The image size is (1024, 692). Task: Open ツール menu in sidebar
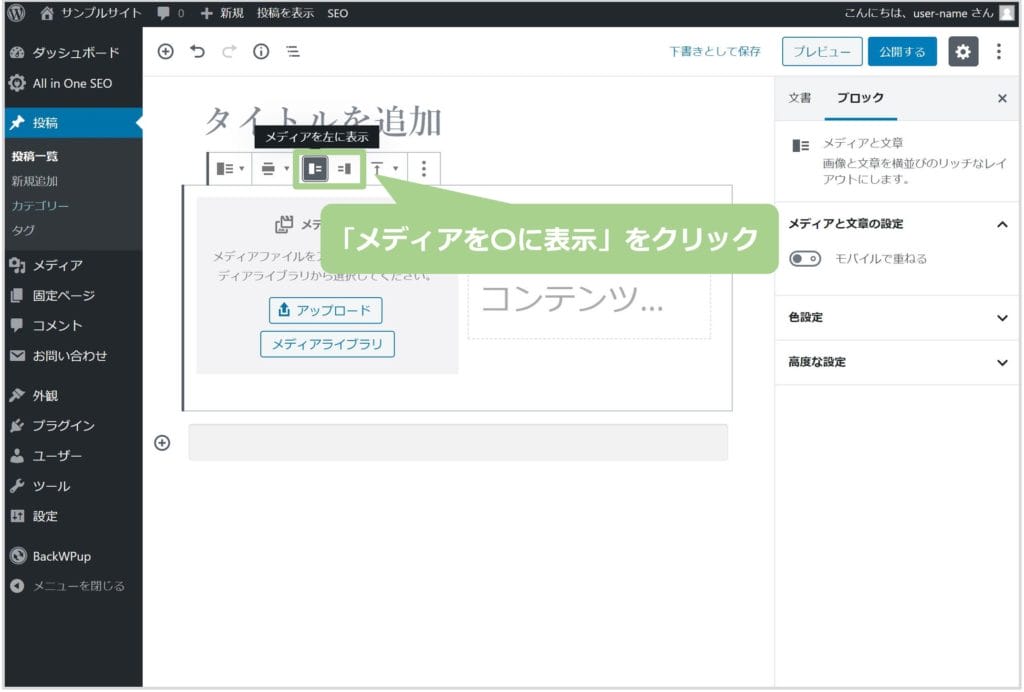click(x=73, y=487)
